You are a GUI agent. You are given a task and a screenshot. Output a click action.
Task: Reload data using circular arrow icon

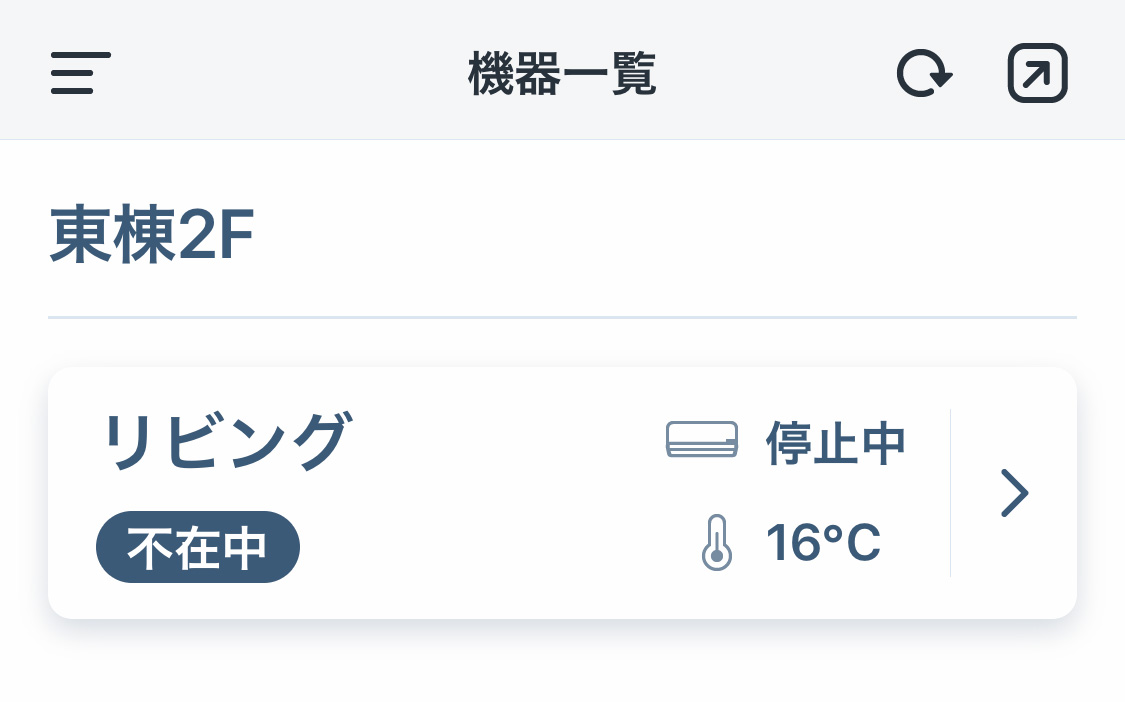coord(924,73)
